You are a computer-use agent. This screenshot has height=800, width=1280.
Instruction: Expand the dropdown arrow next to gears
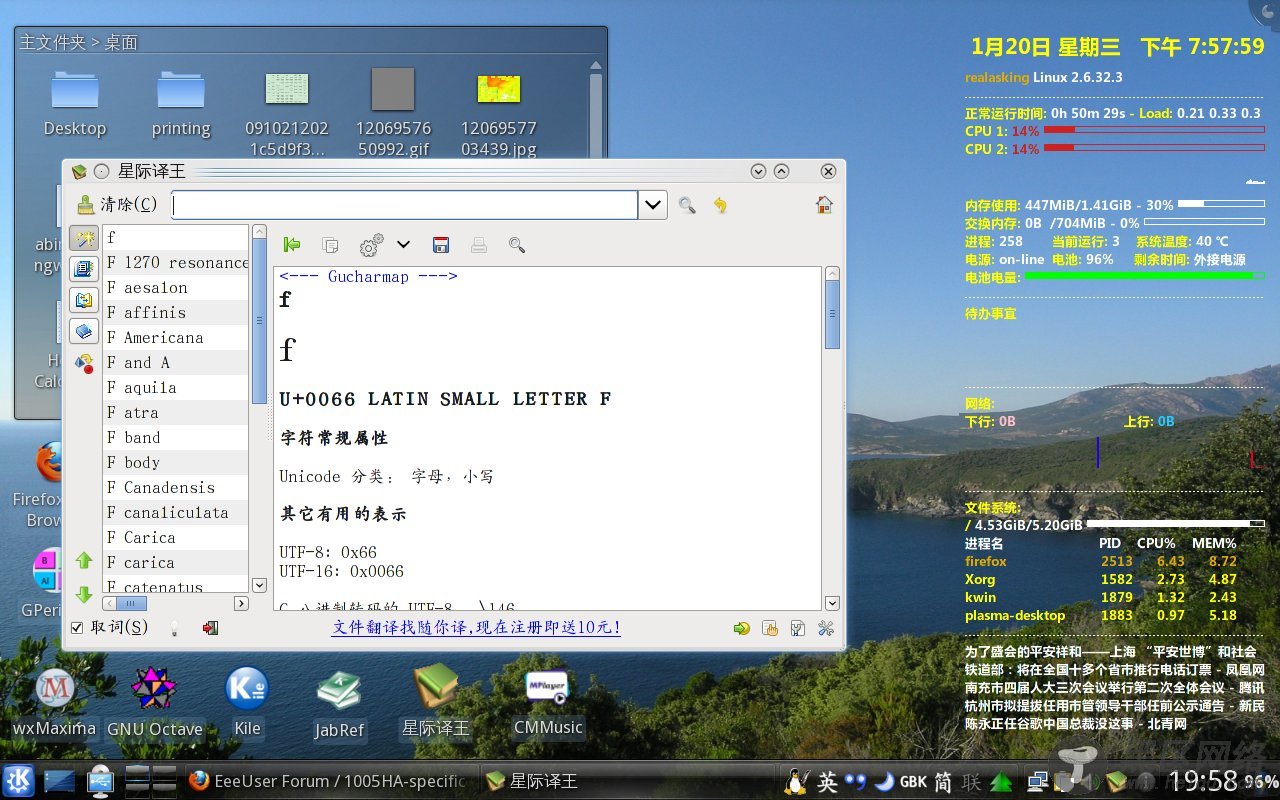coord(403,244)
